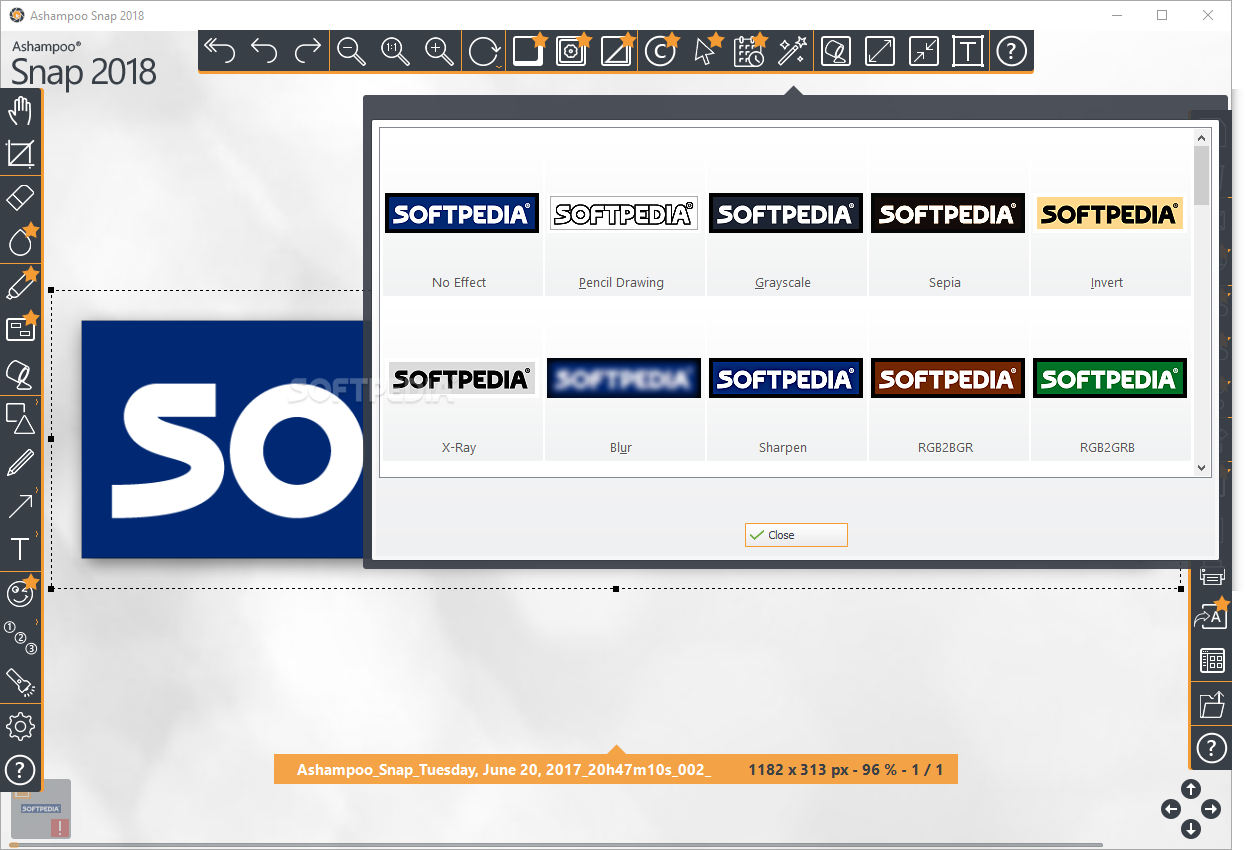Click the framed T text icon
This screenshot has width=1250, height=850.
pyautogui.click(x=968, y=51)
